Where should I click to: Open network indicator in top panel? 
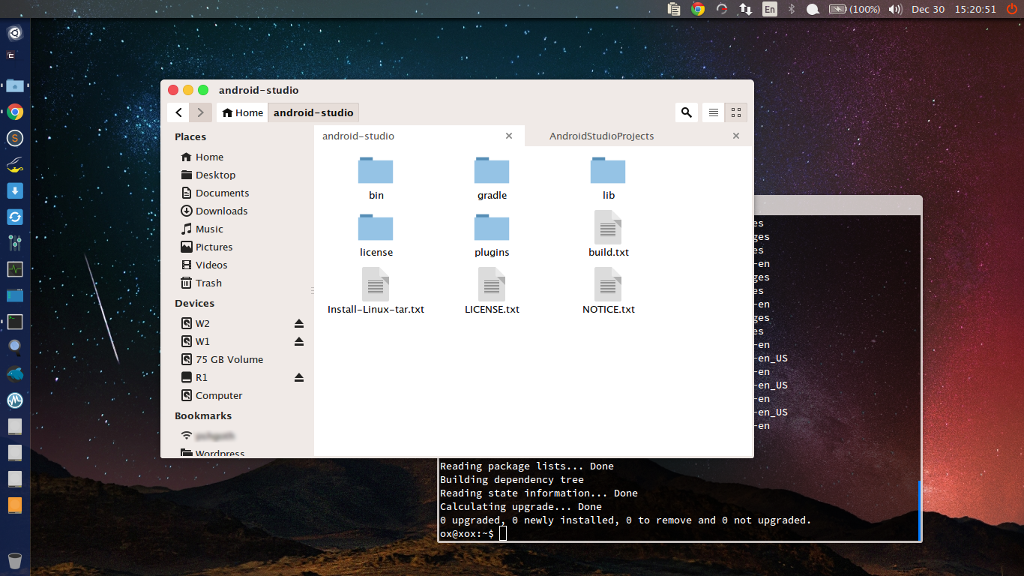pyautogui.click(x=745, y=9)
